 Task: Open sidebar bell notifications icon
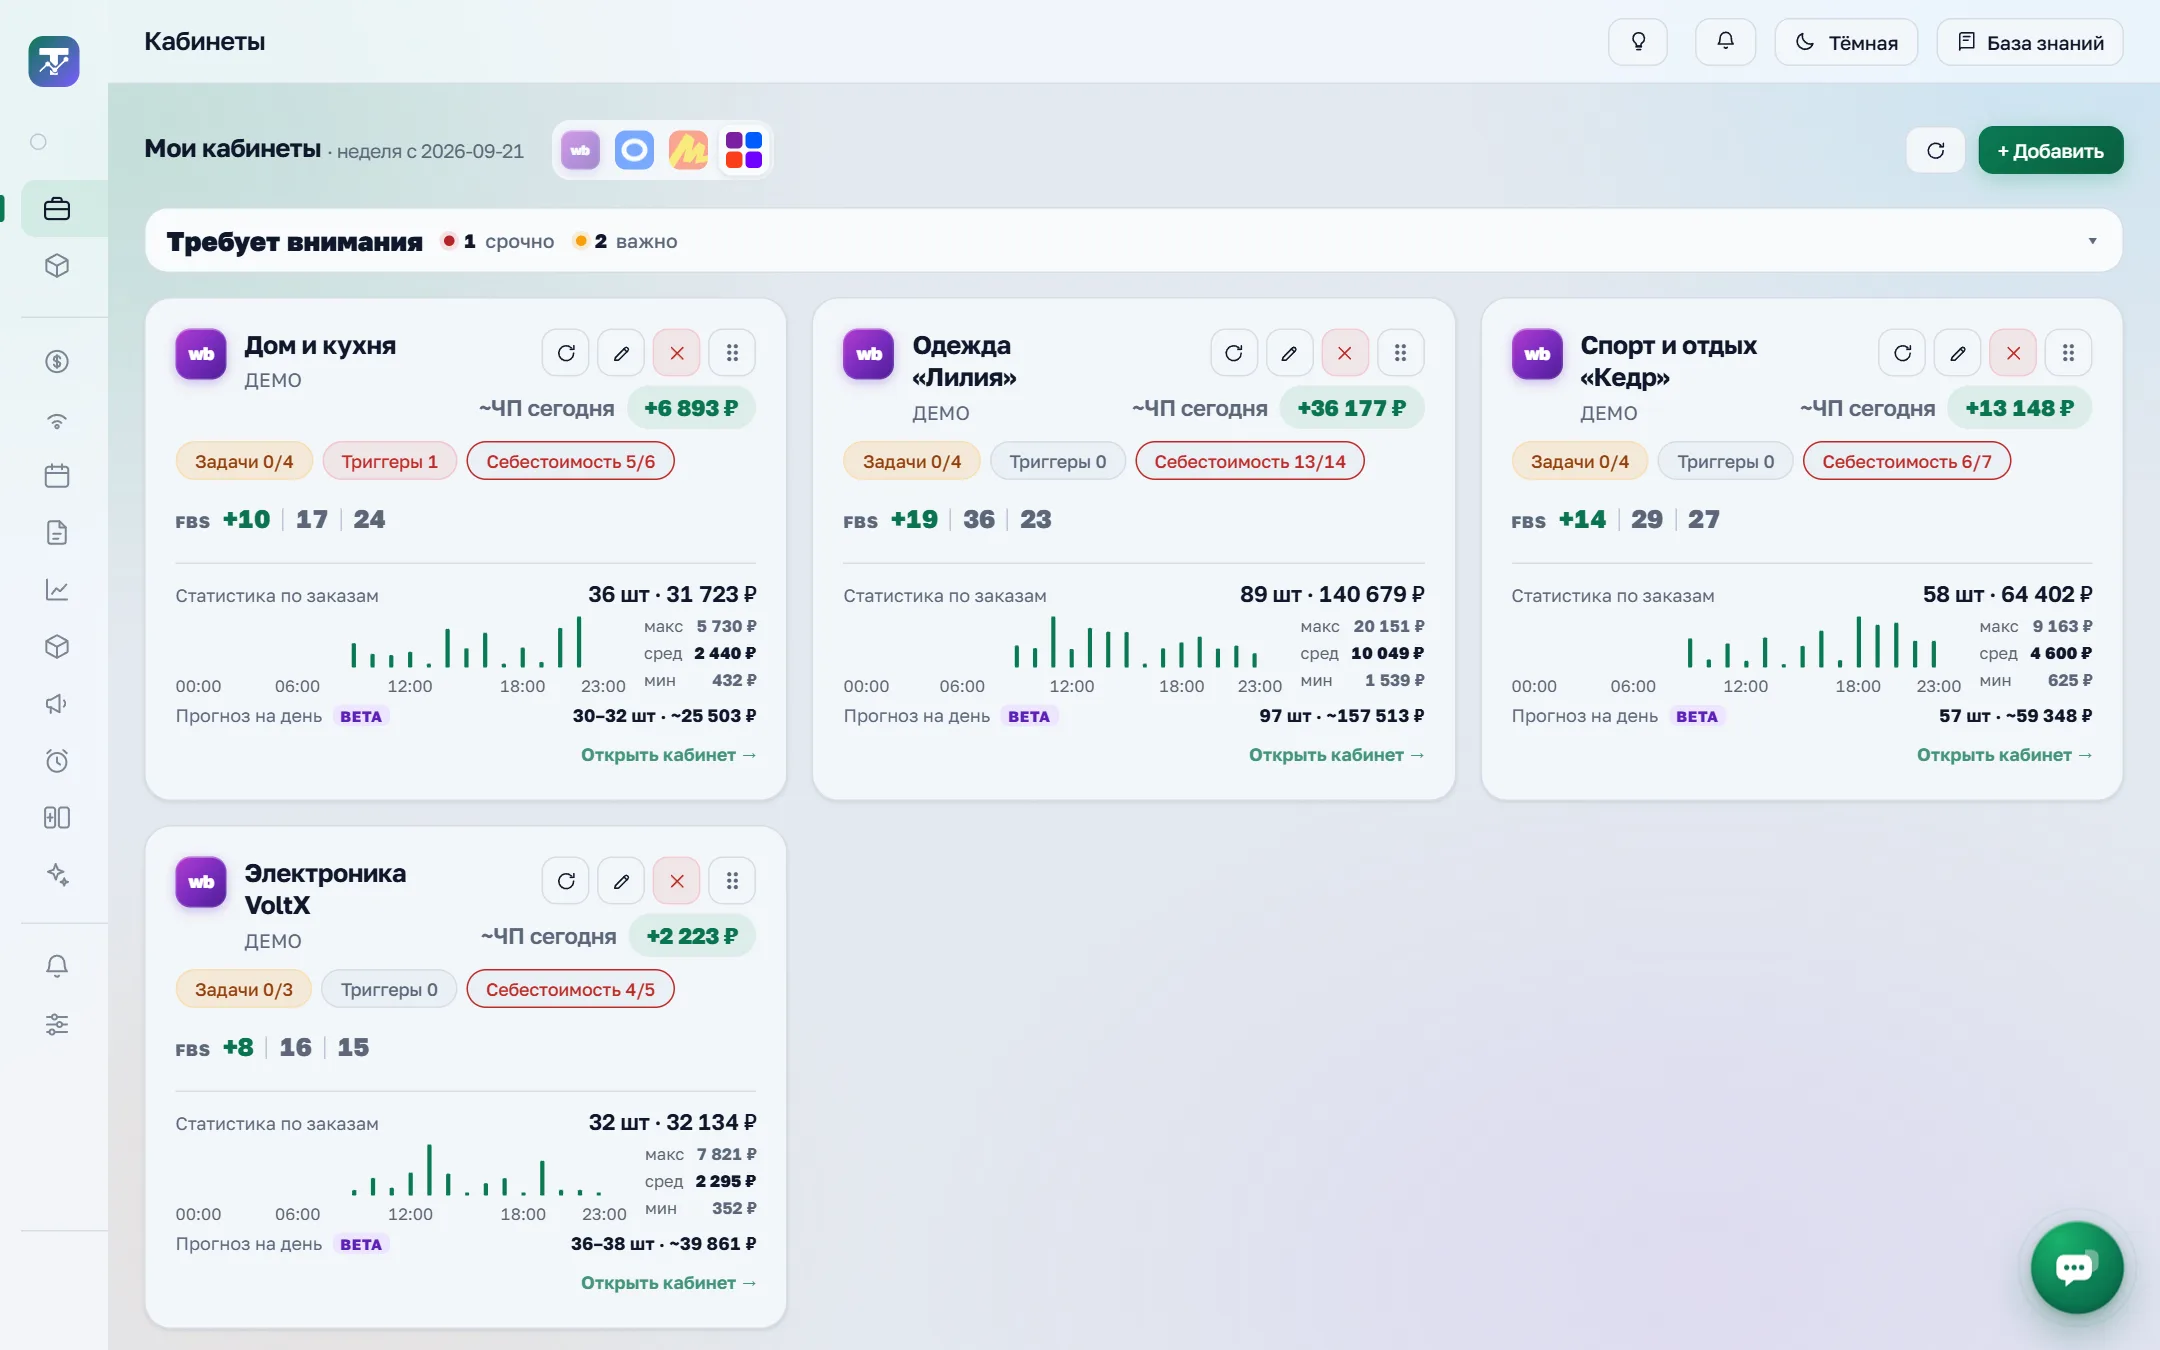pyautogui.click(x=57, y=966)
